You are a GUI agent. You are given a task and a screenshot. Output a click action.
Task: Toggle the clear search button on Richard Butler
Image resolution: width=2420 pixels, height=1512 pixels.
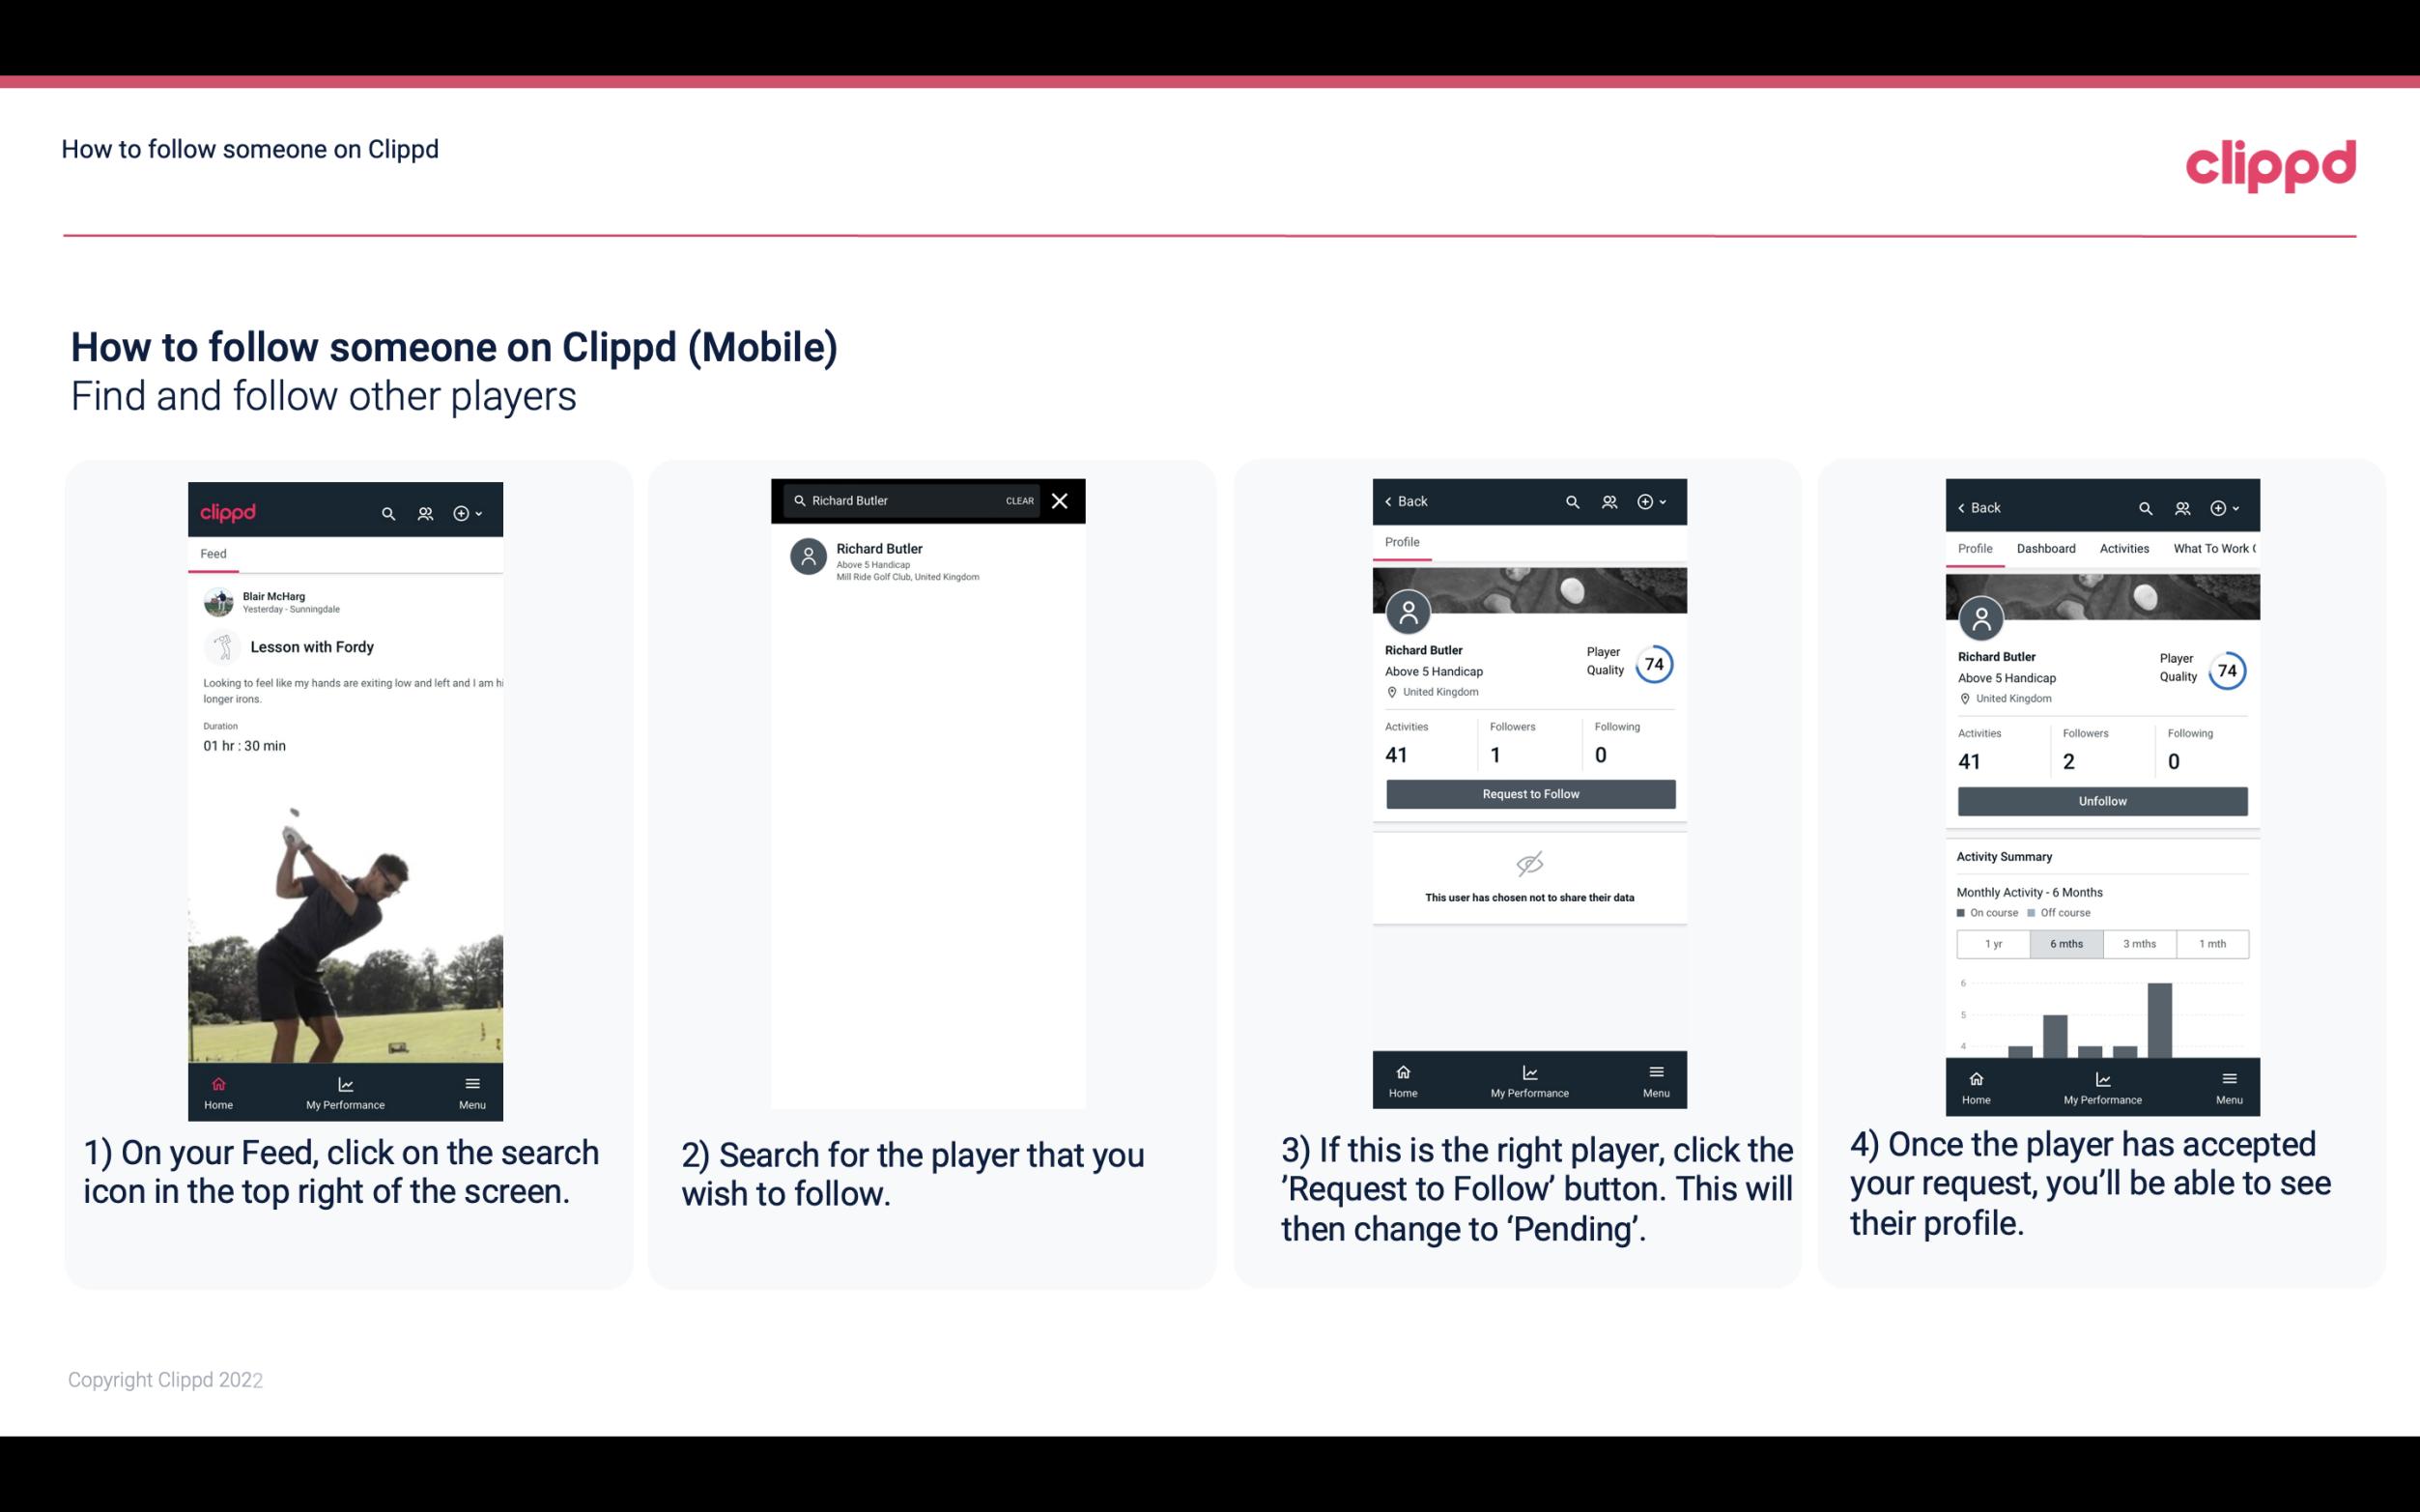tap(1020, 501)
